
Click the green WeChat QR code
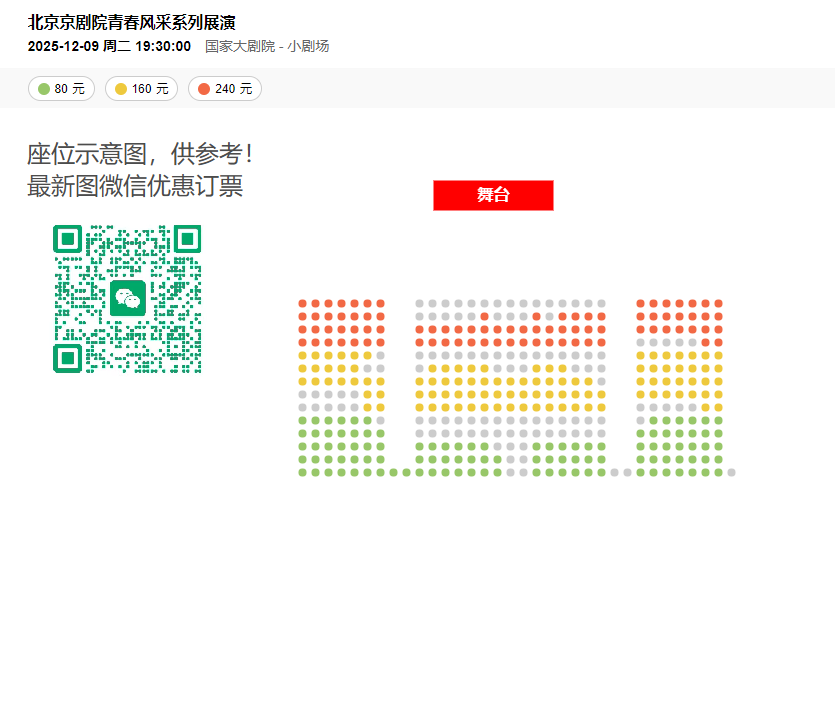pos(127,299)
